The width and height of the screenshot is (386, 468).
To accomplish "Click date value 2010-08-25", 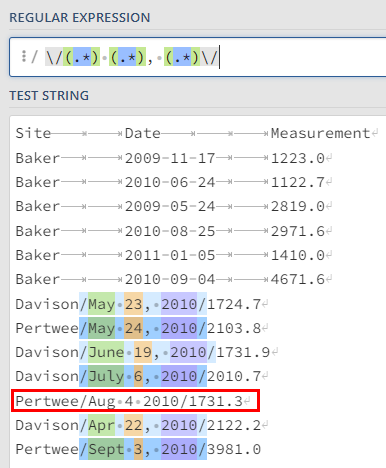I will 170,231.
